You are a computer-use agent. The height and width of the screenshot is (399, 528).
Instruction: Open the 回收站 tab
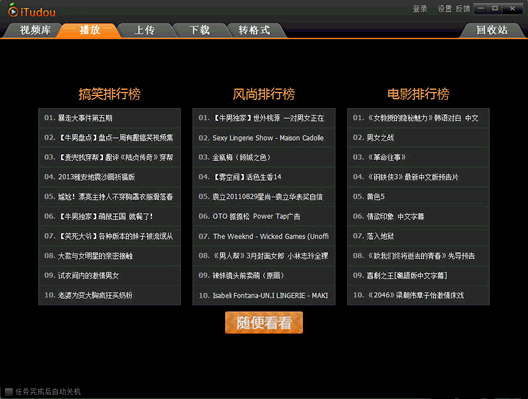[x=492, y=30]
